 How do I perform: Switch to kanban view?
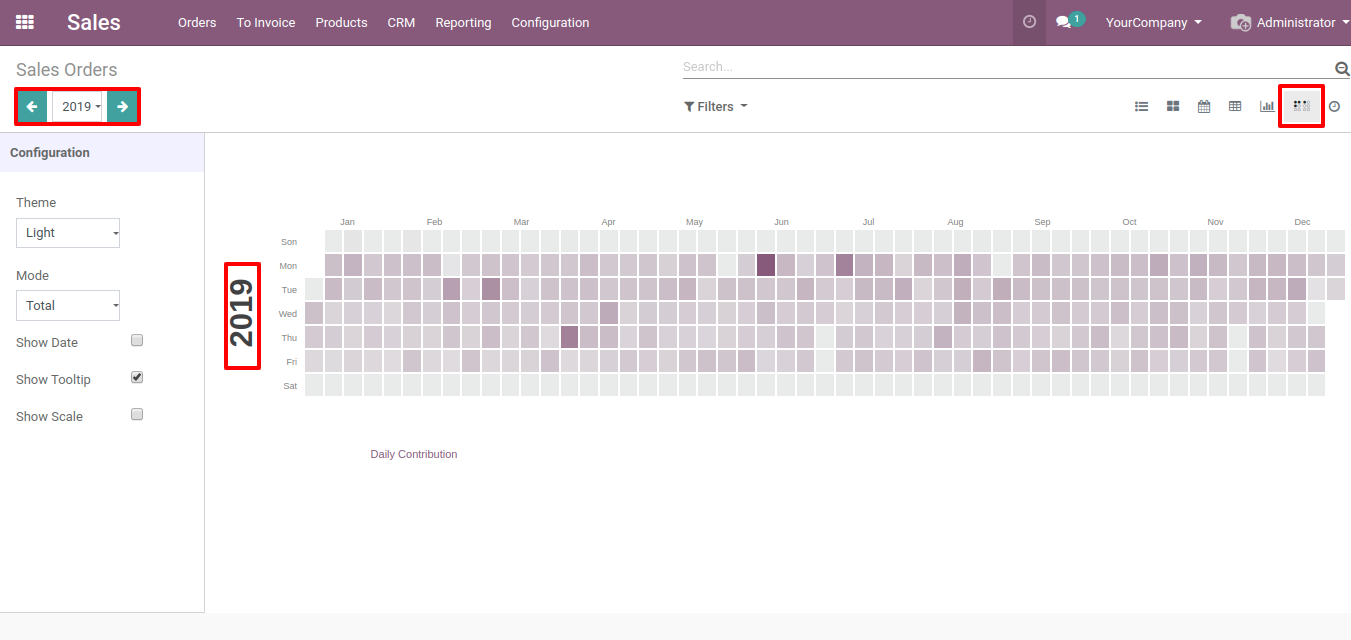coord(1173,106)
